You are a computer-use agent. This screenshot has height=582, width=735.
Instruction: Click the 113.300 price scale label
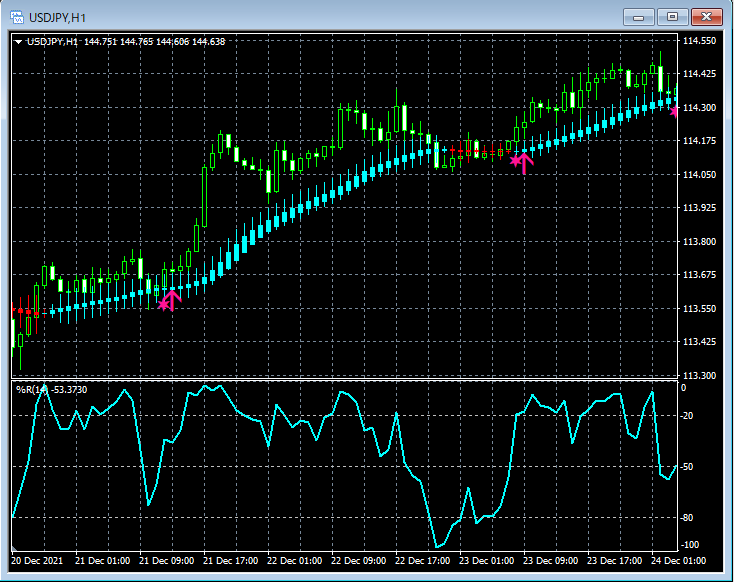click(699, 376)
